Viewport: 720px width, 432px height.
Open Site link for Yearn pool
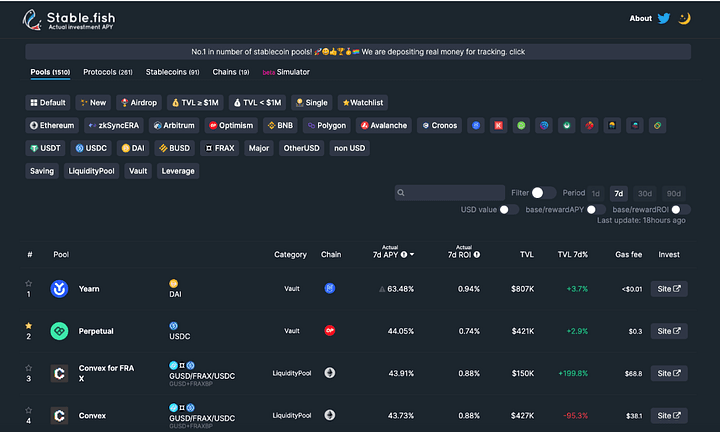tap(669, 289)
